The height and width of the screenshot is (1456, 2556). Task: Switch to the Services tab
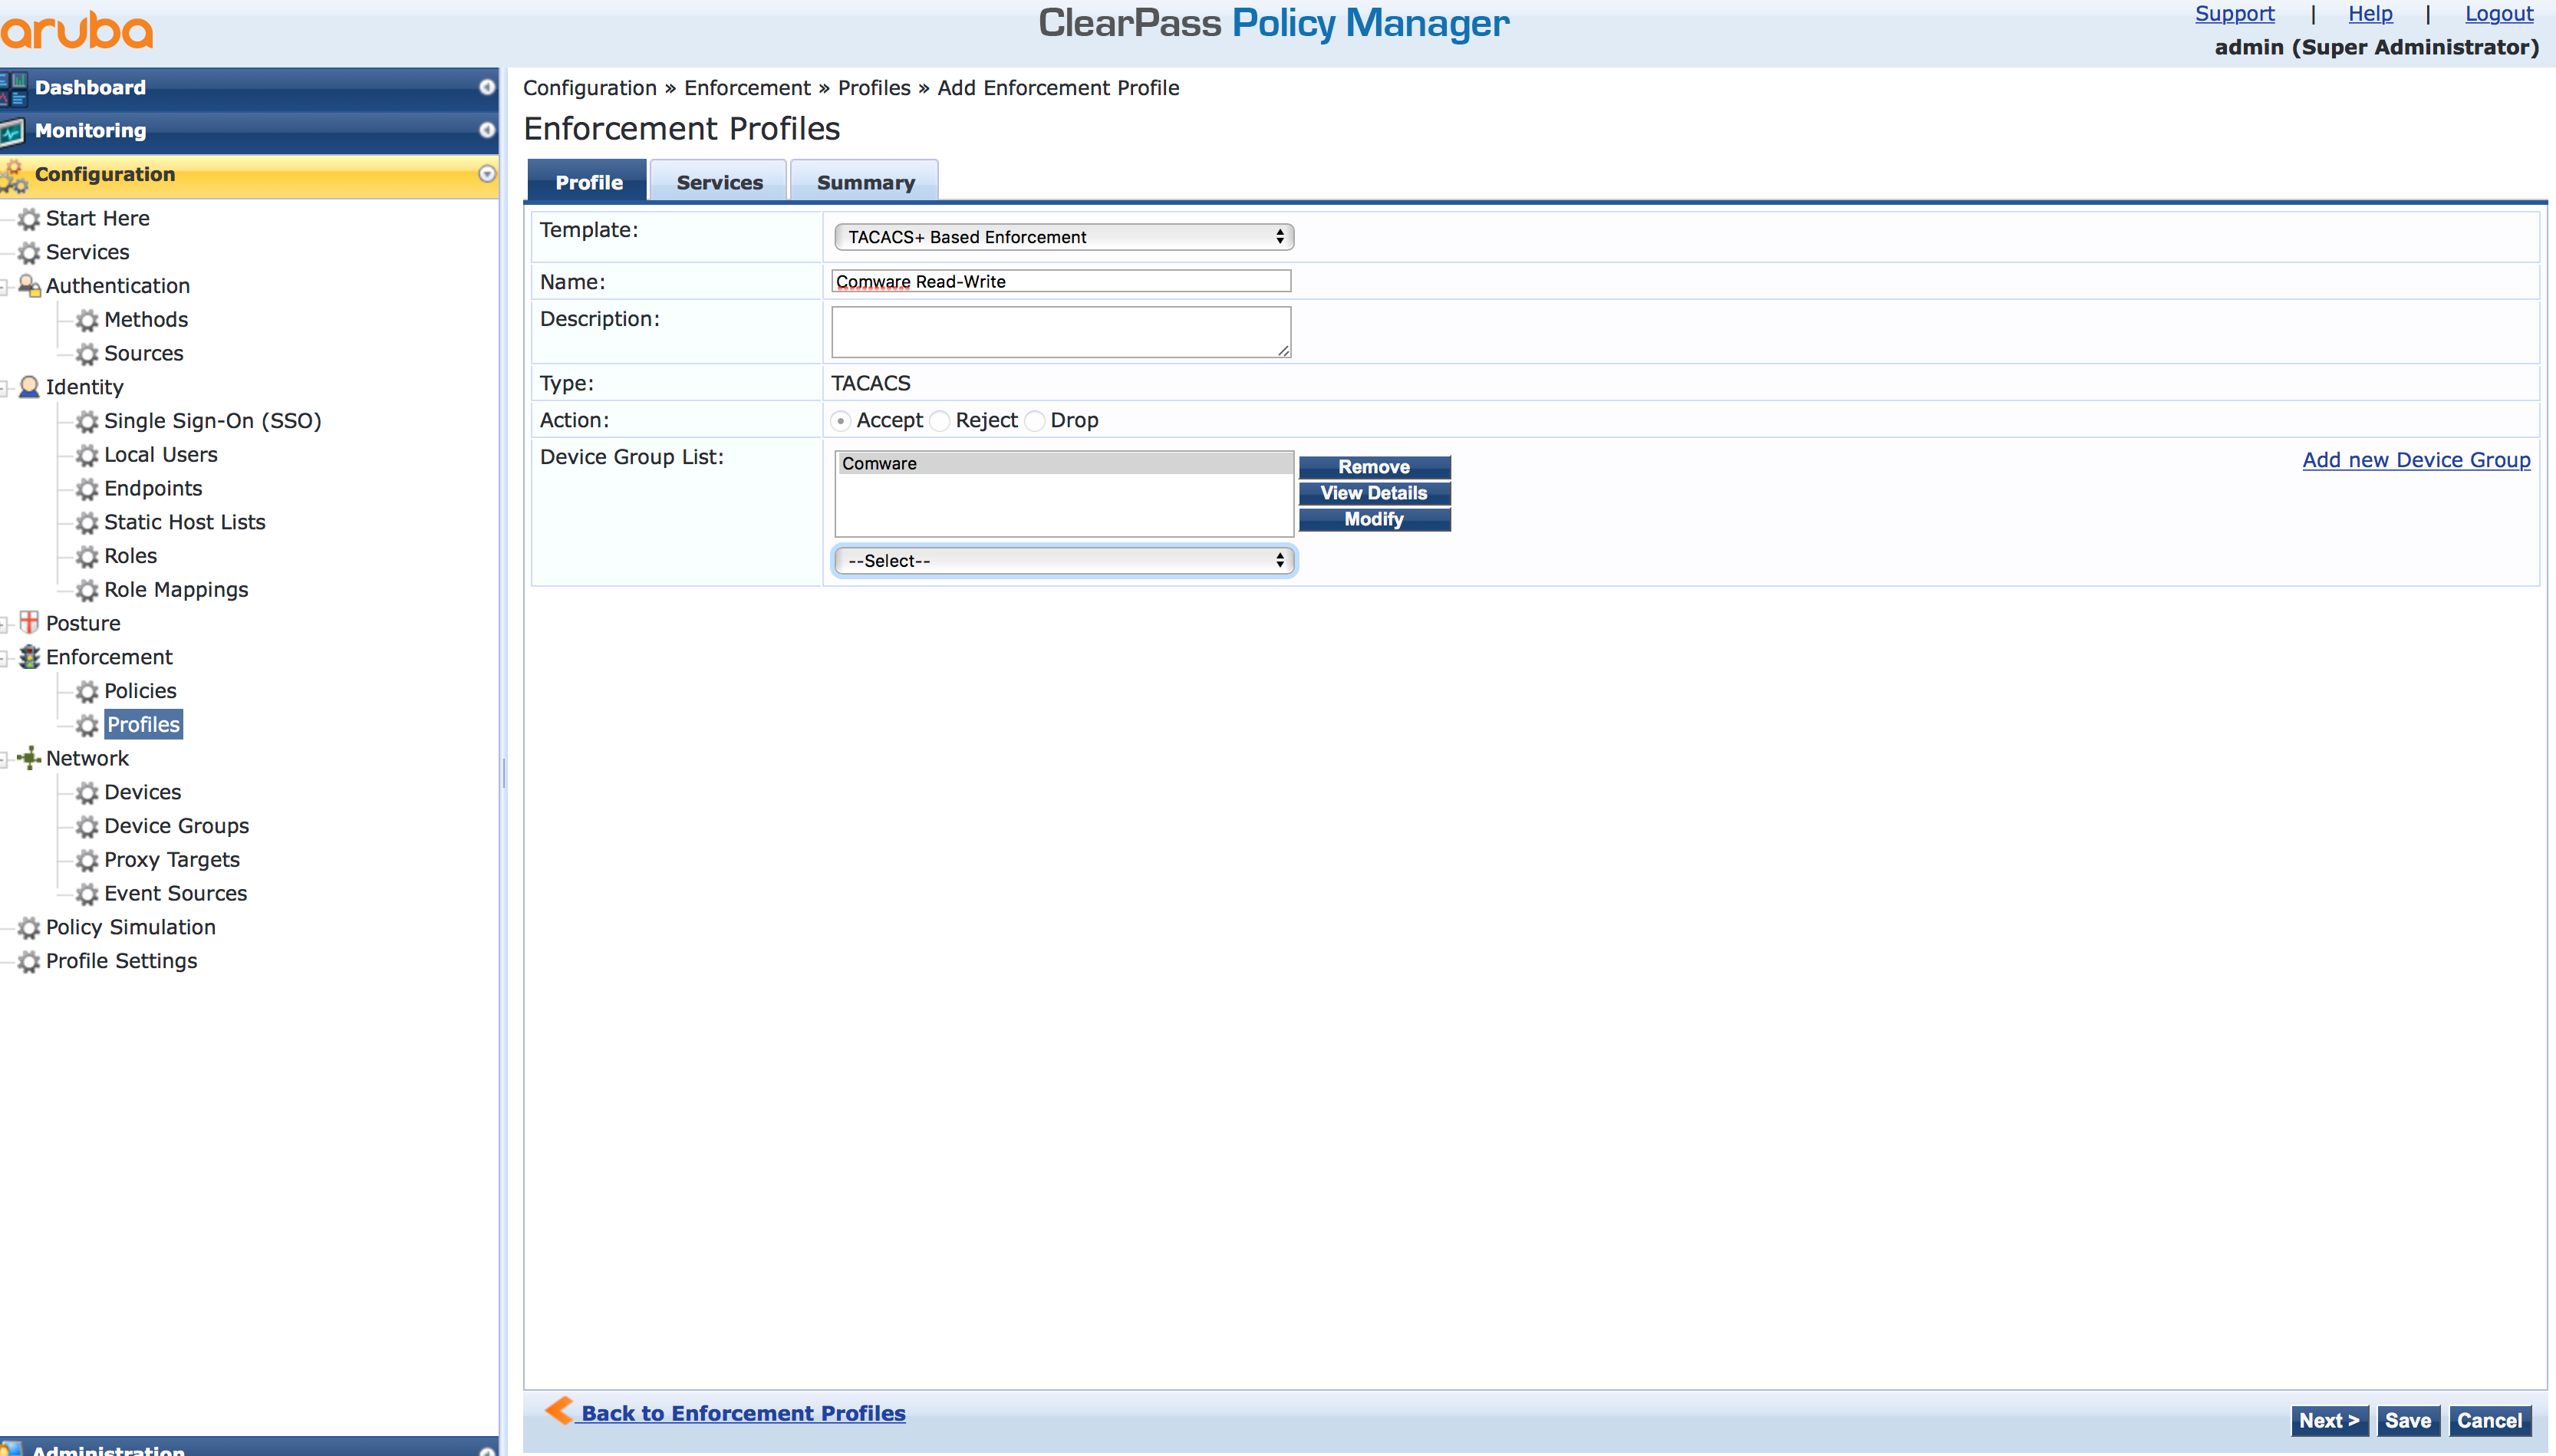[x=718, y=181]
